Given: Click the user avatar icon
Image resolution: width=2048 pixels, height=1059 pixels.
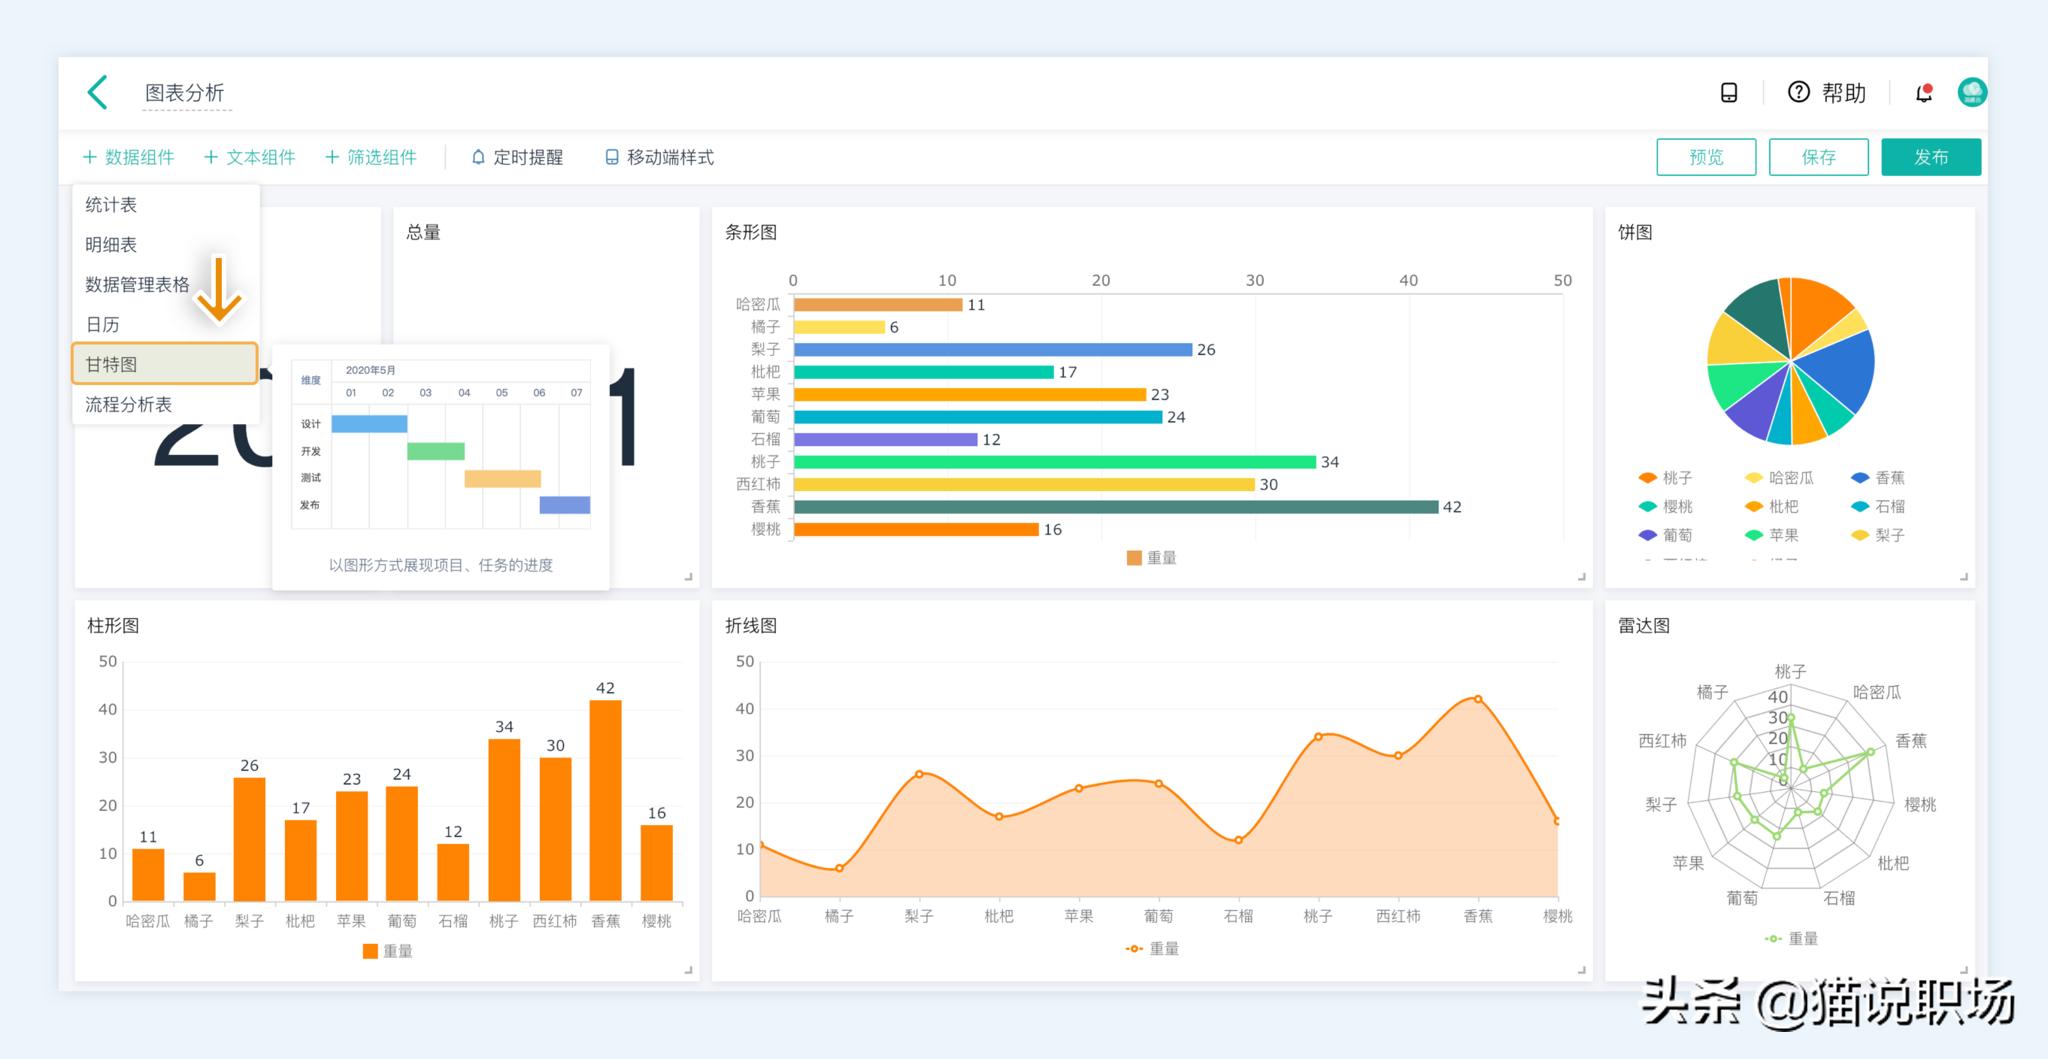Looking at the screenshot, I should (1971, 92).
